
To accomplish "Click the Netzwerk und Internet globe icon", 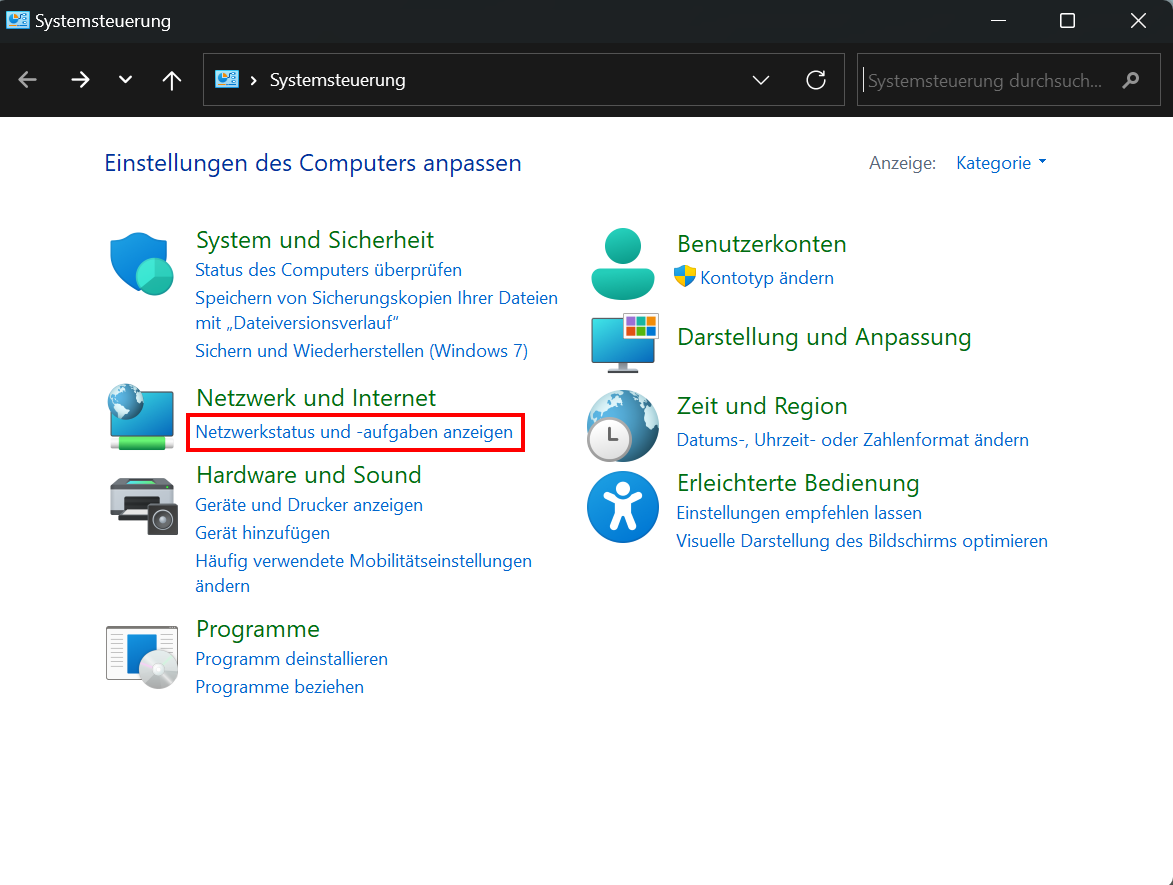I will [x=141, y=417].
